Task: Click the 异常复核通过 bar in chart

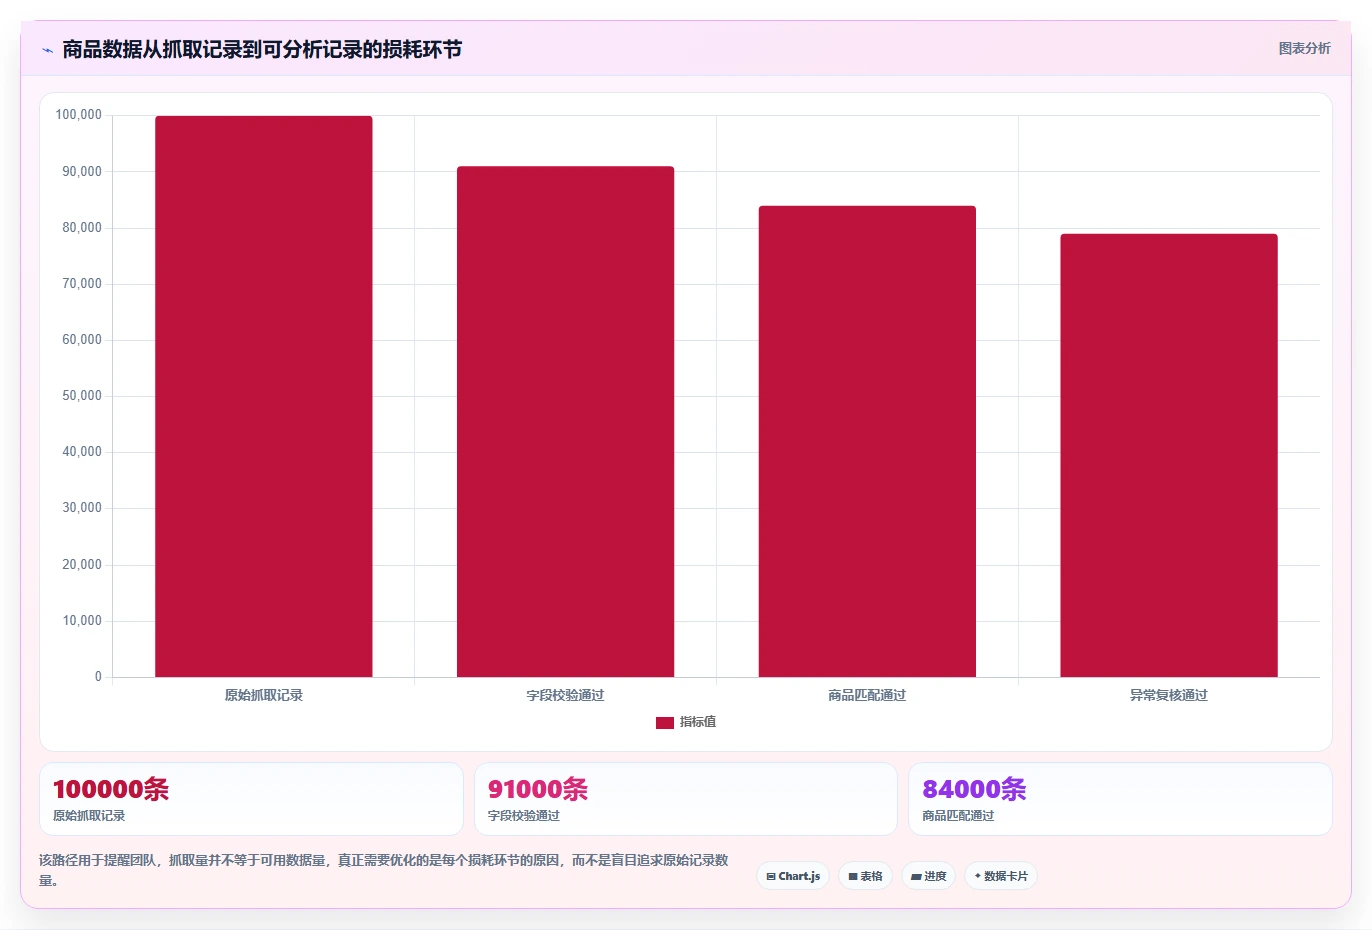Action: tap(1169, 455)
